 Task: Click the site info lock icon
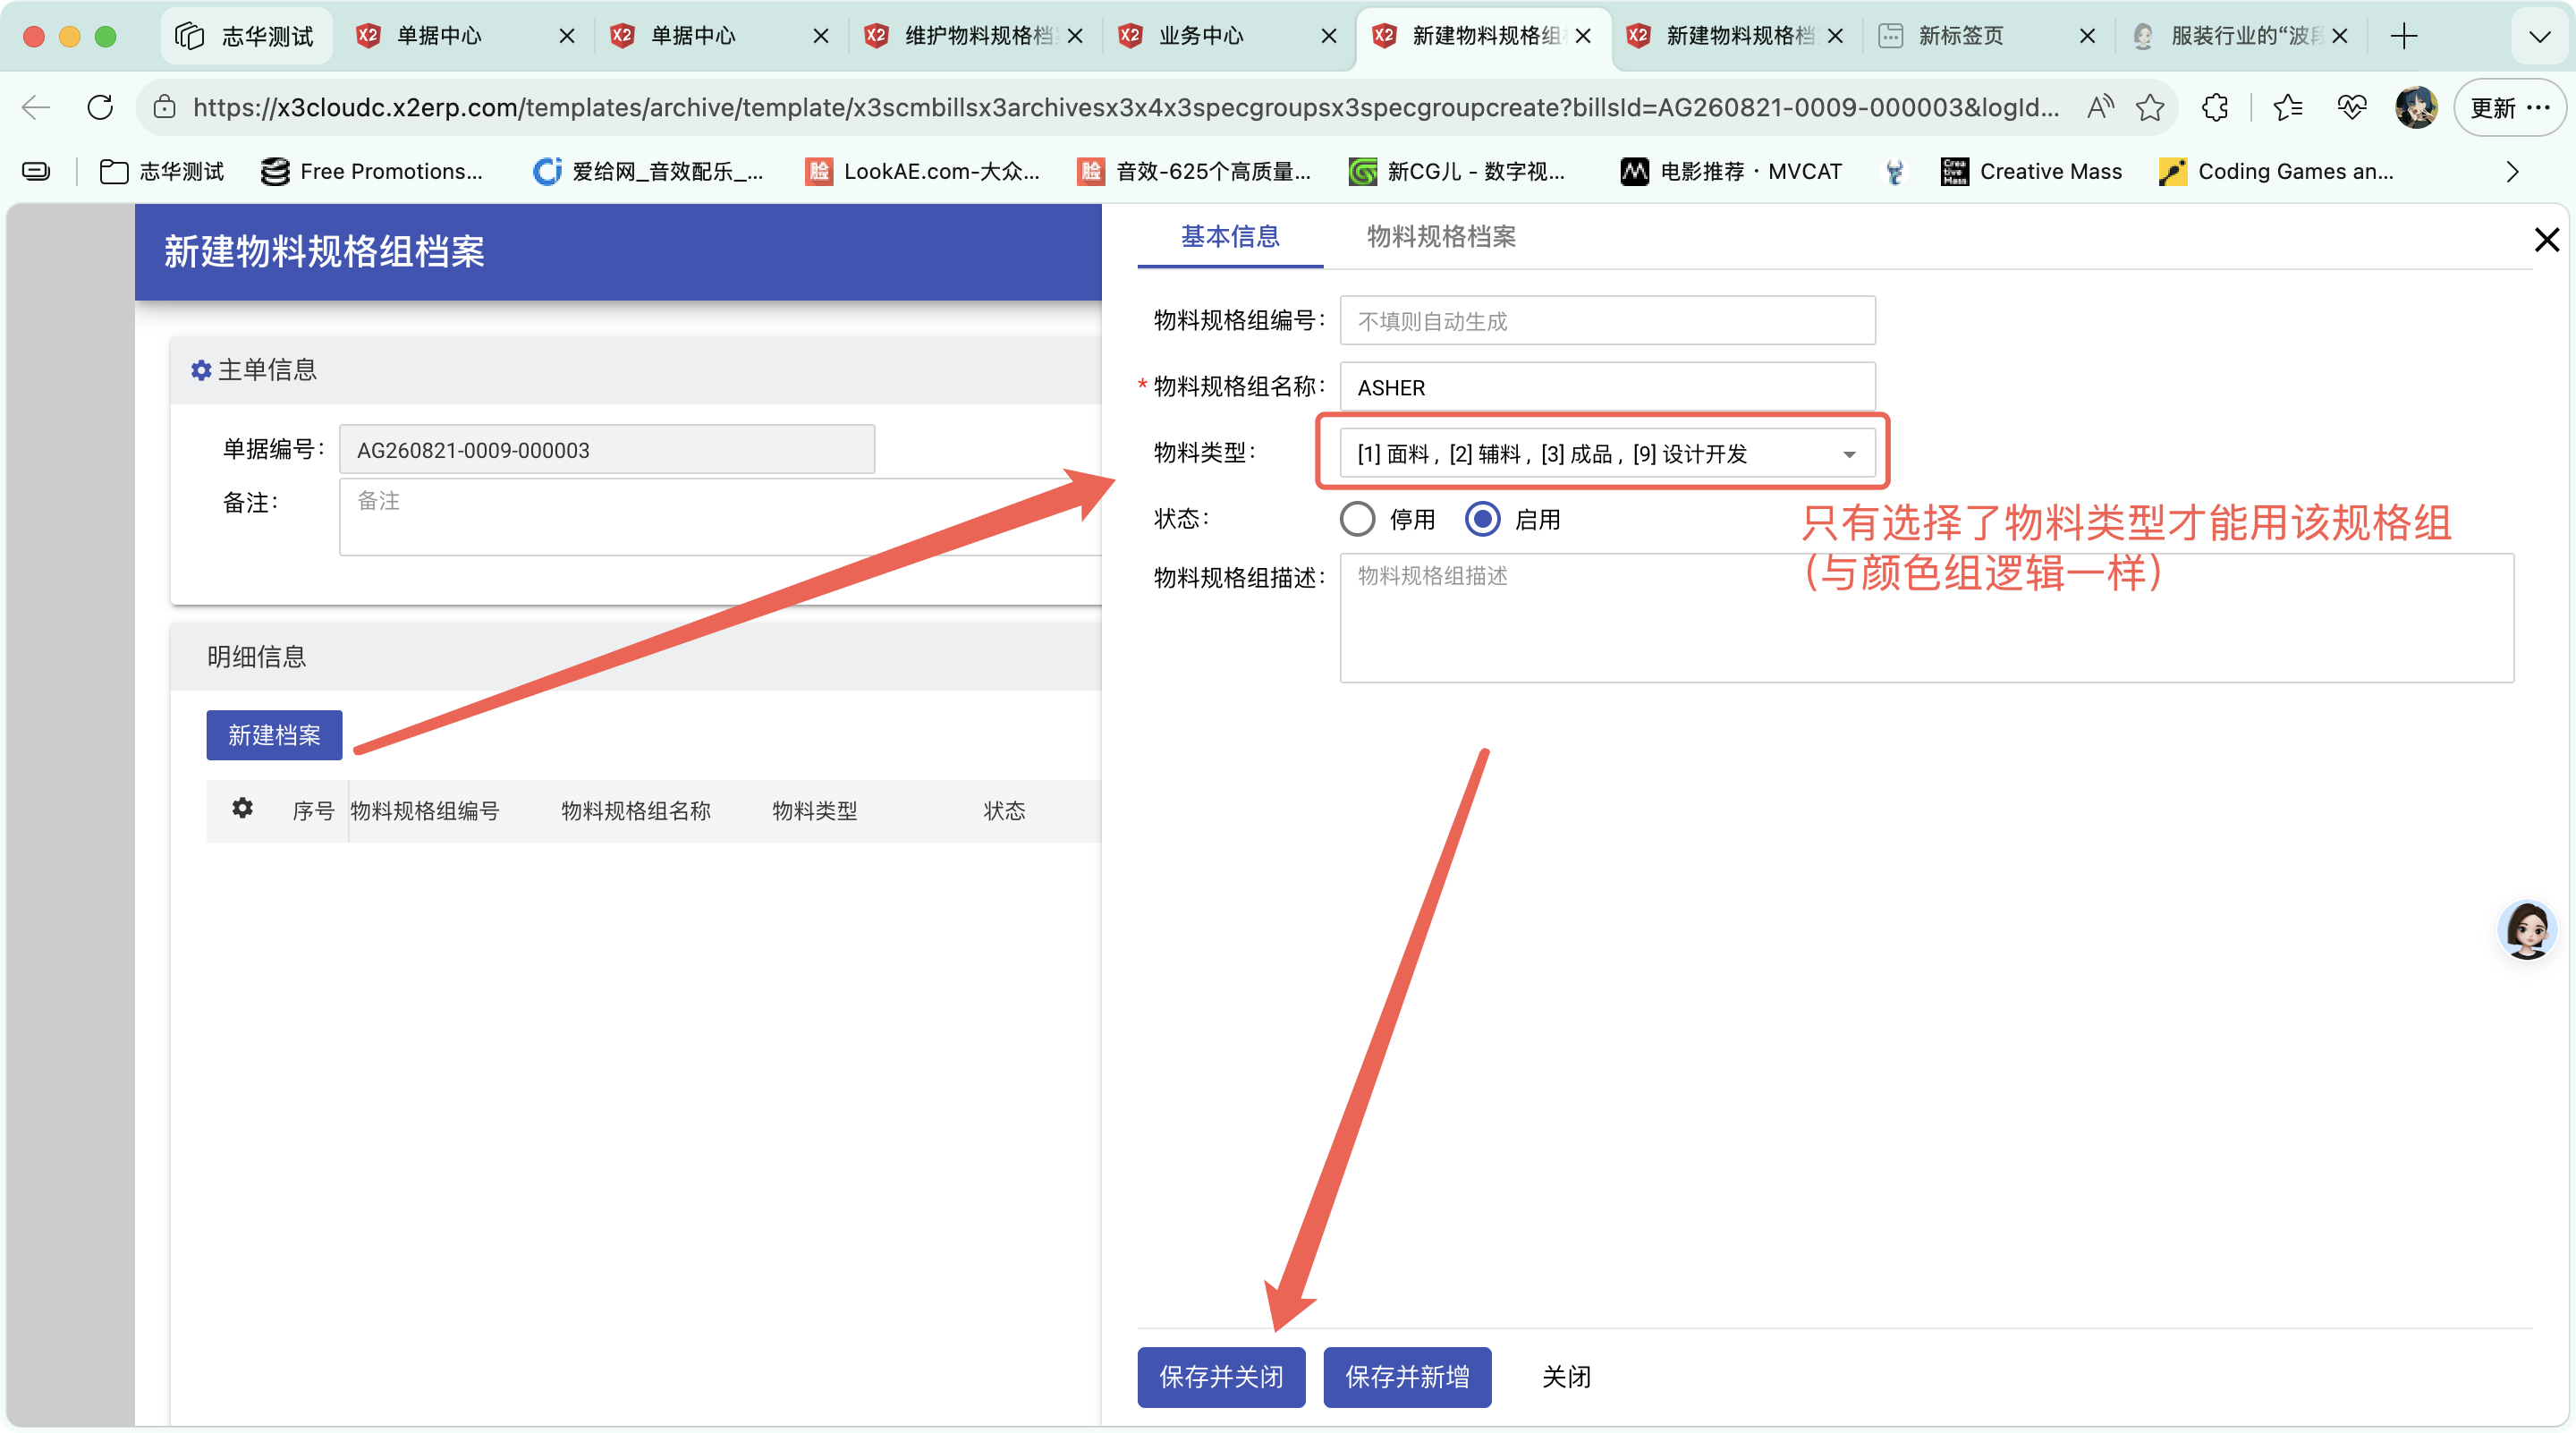pyautogui.click(x=165, y=107)
